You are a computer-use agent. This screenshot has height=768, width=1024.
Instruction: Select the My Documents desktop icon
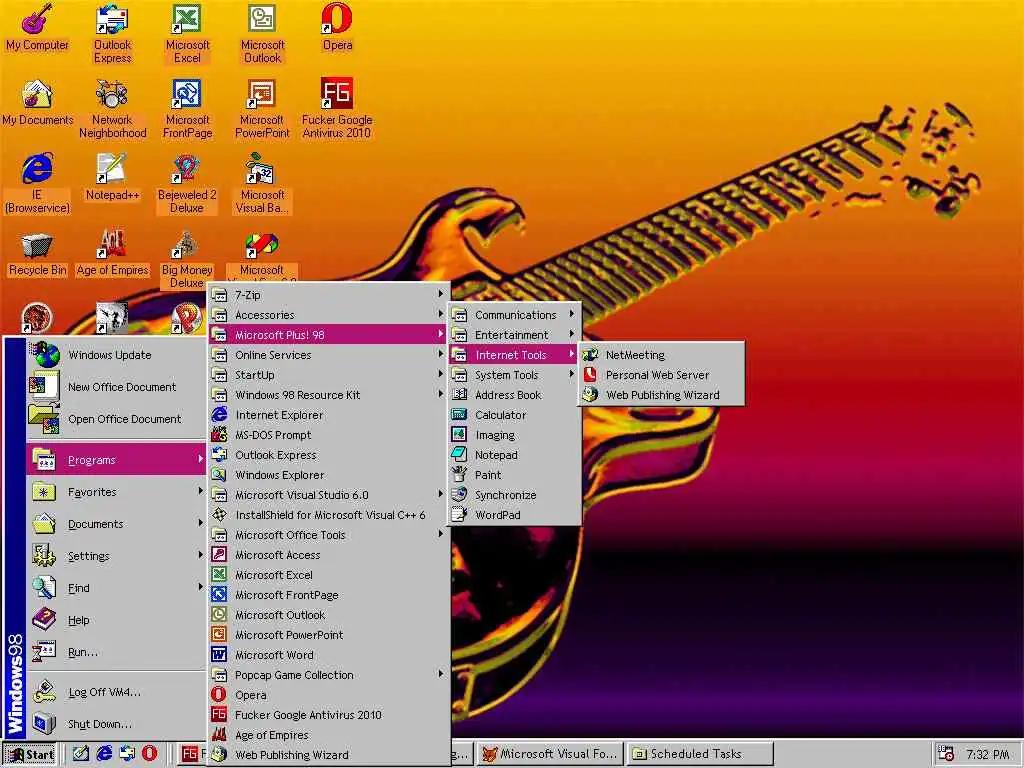click(37, 103)
